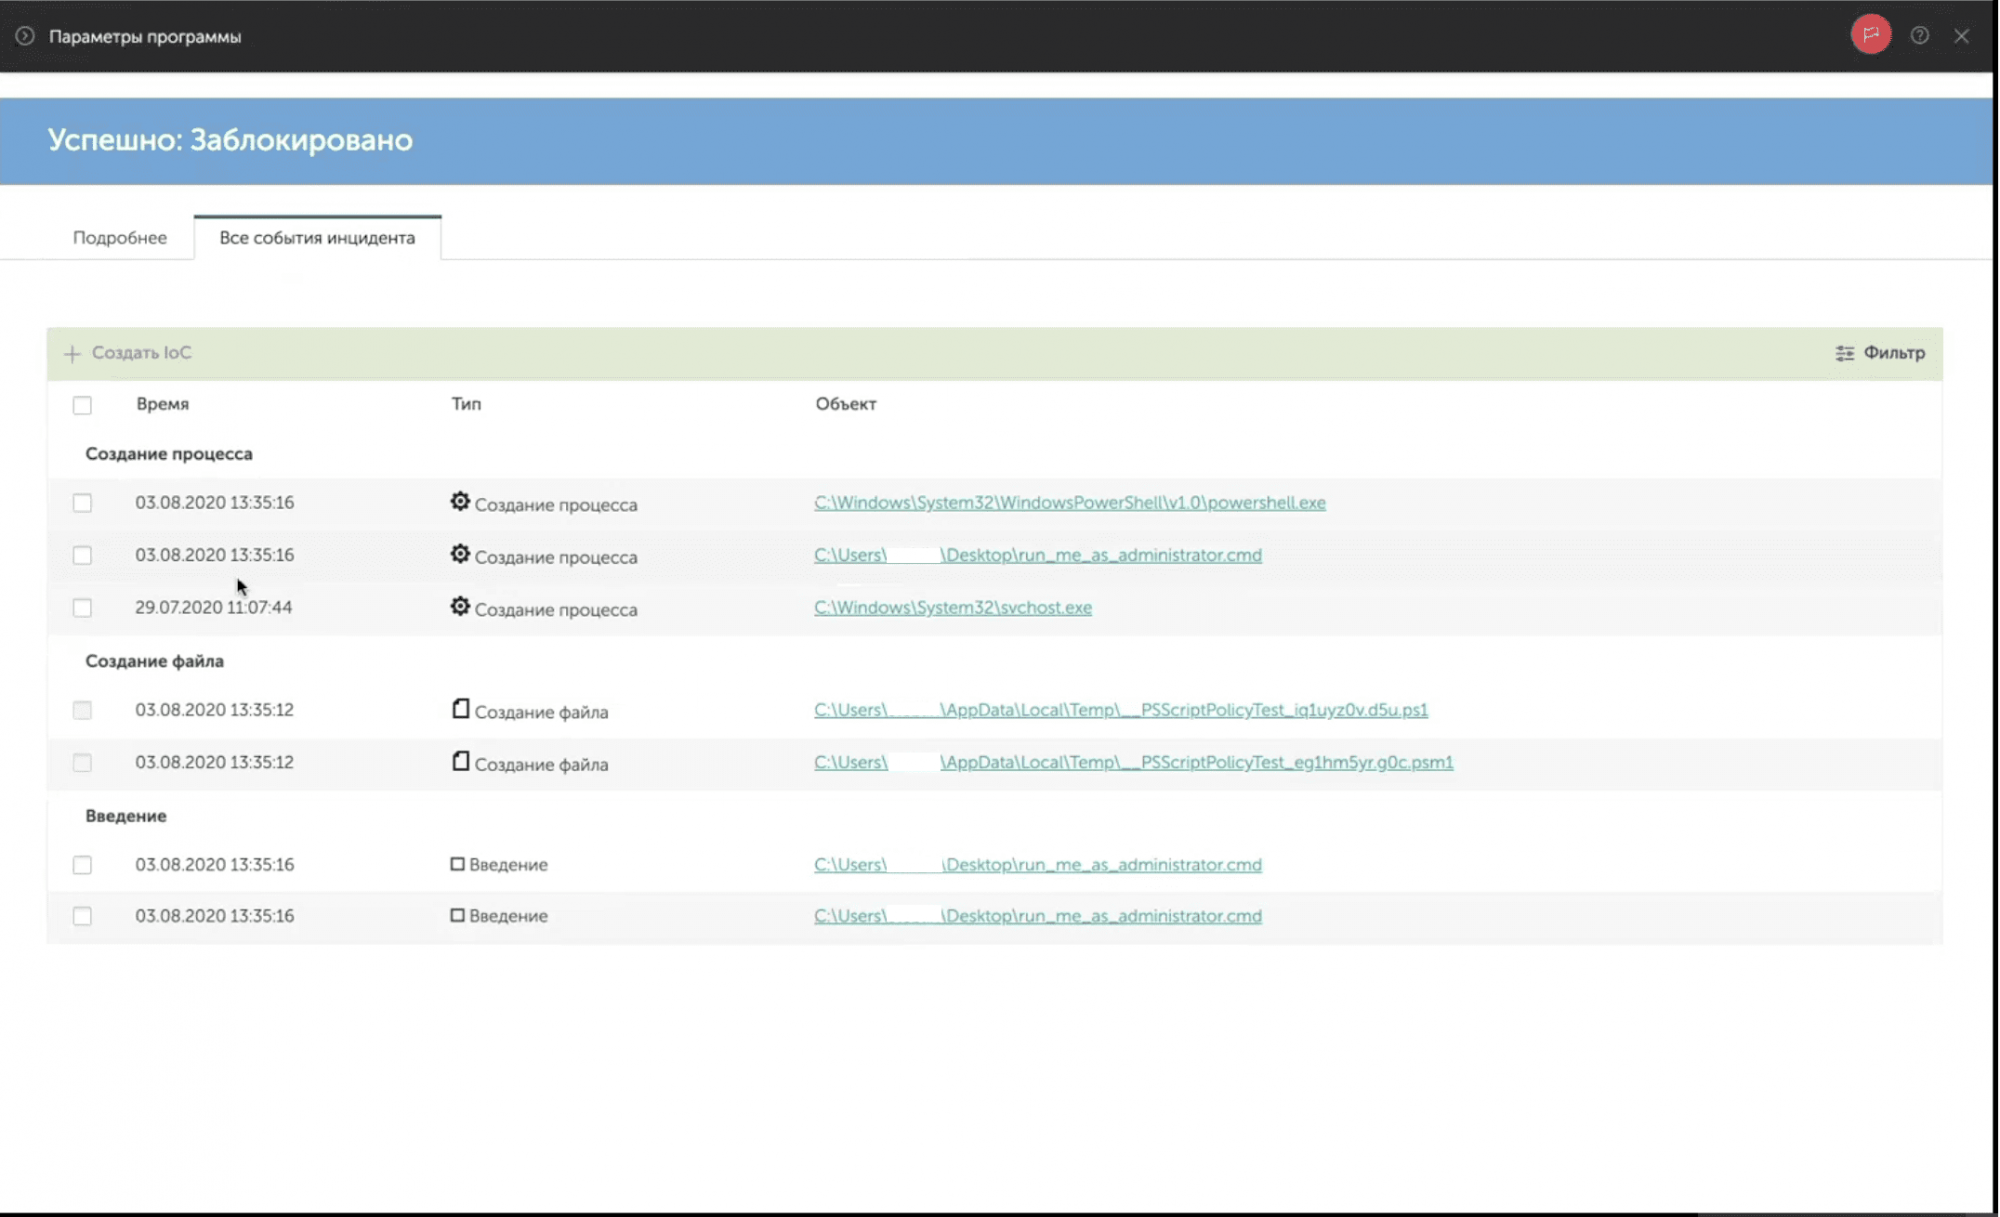Switch to the Подробнее tab
Screen dimensions: 2000x1217
120,238
